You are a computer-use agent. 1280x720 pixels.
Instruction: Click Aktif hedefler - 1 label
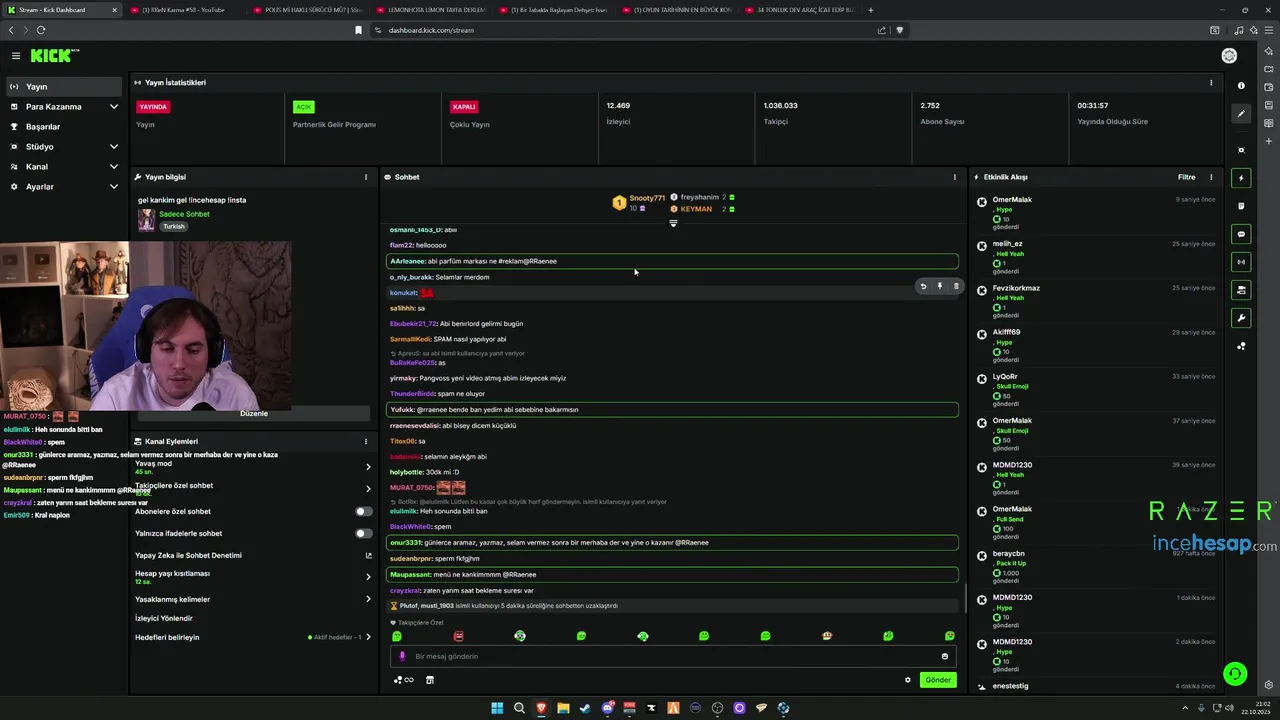click(x=335, y=637)
